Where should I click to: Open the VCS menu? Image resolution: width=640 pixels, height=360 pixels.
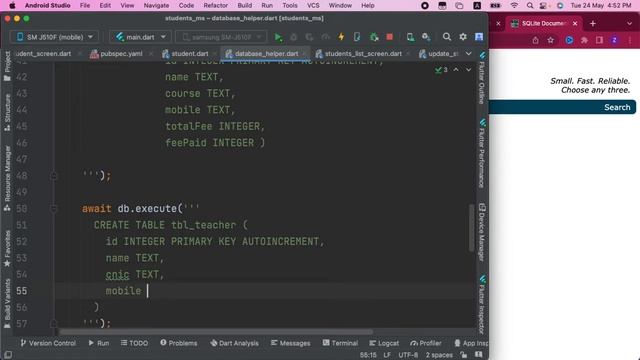(313, 6)
